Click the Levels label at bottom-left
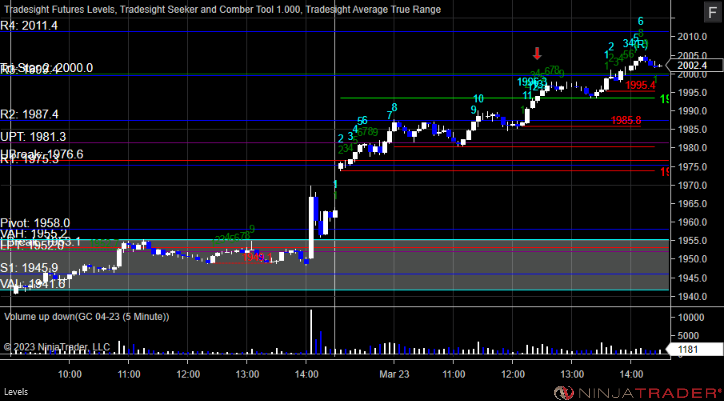This screenshot has width=724, height=401. (16, 392)
